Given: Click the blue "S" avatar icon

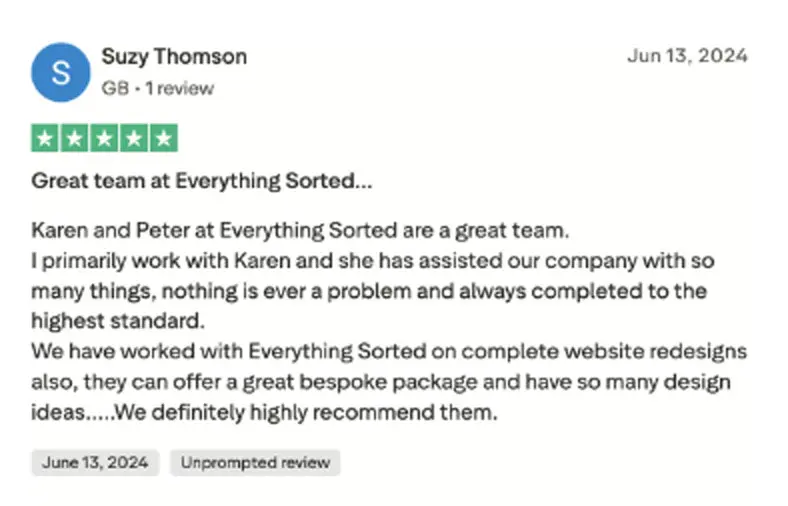Looking at the screenshot, I should (61, 72).
